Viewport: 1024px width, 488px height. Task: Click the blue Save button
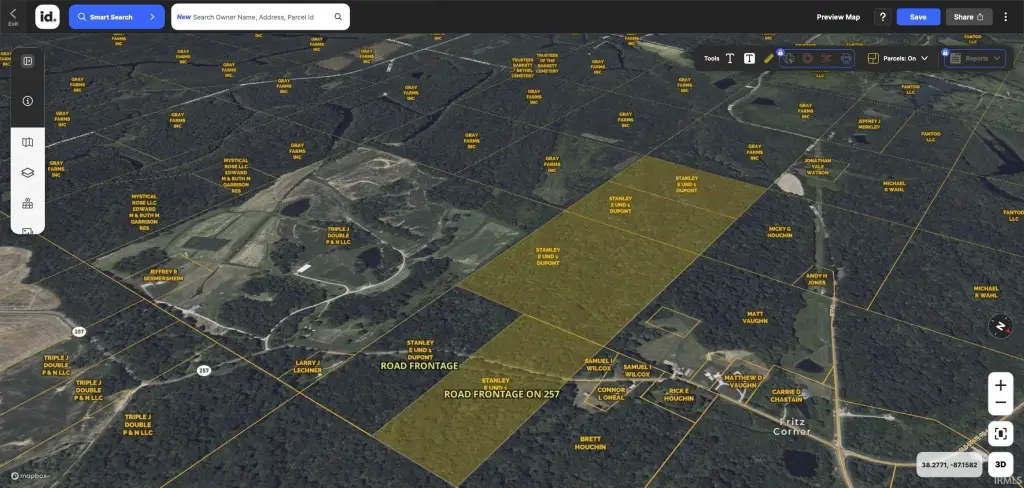[918, 17]
